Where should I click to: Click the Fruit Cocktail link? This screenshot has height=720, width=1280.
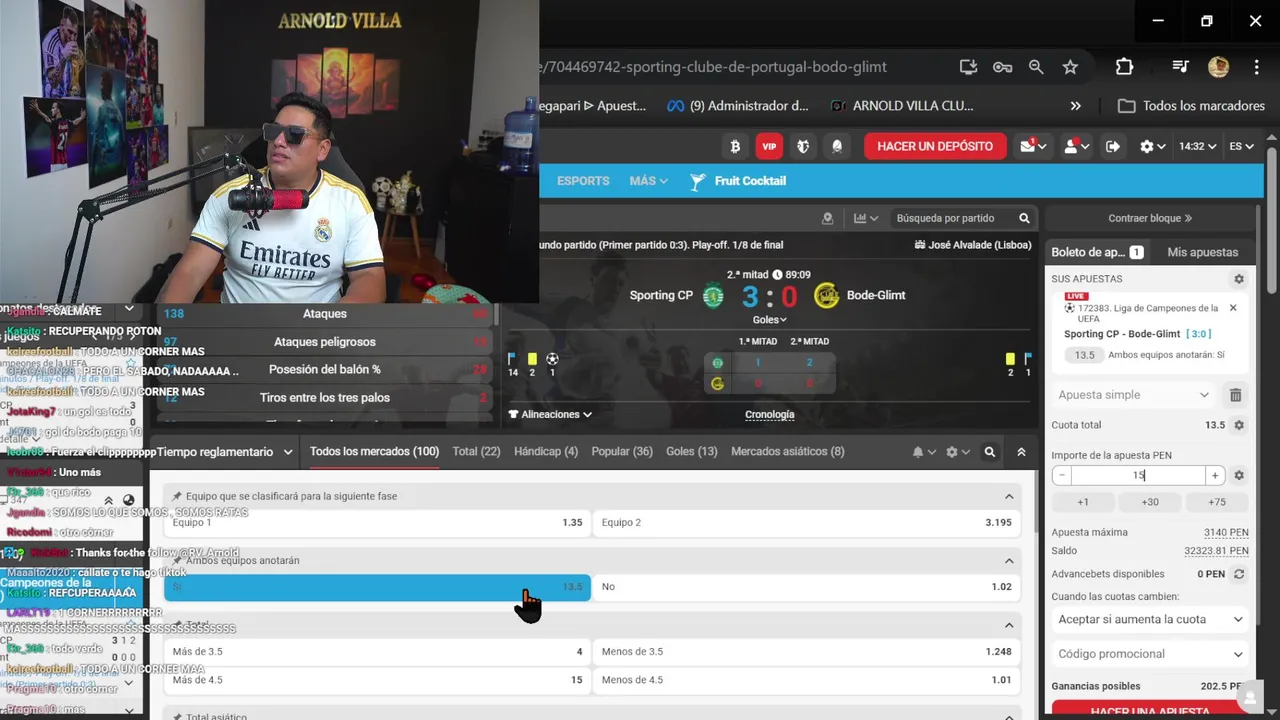point(738,181)
